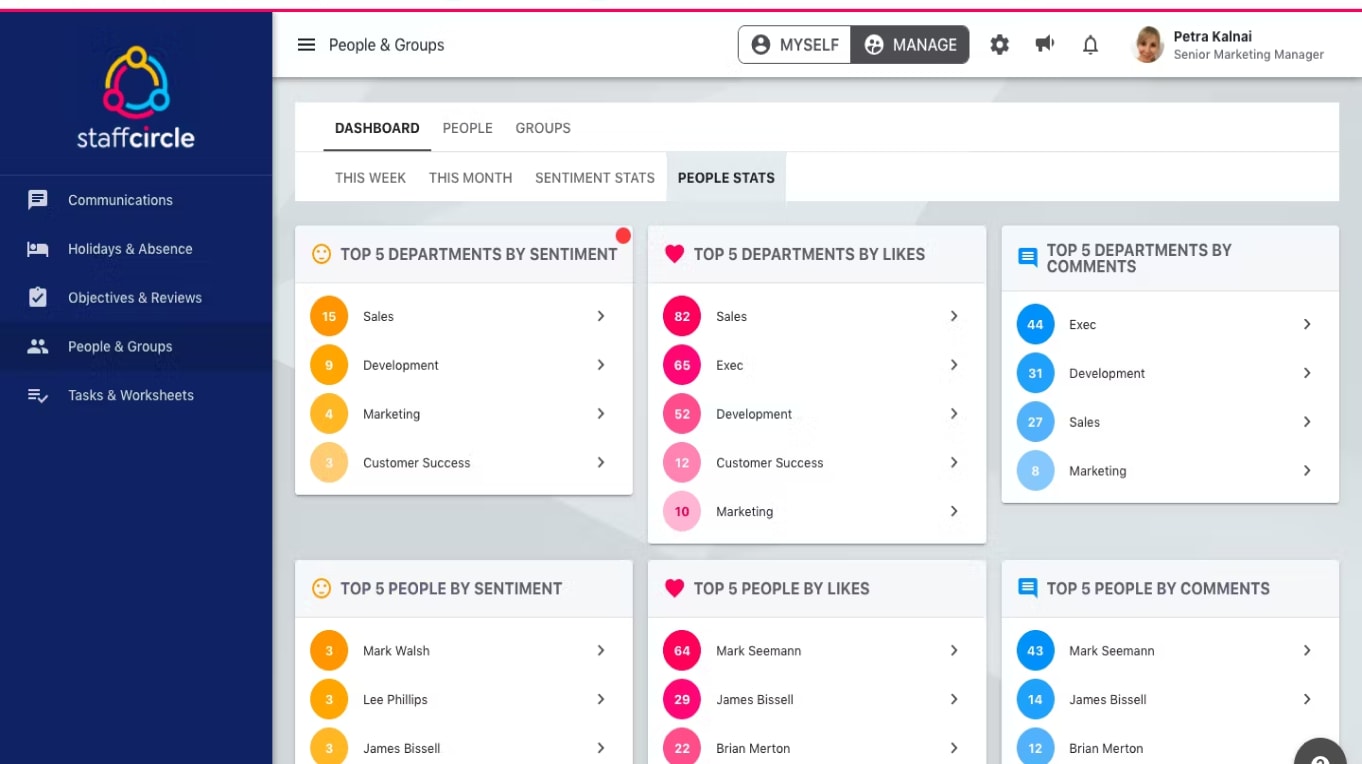The height and width of the screenshot is (764, 1362).
Task: Open Communications in the sidebar
Action: pyautogui.click(x=120, y=200)
